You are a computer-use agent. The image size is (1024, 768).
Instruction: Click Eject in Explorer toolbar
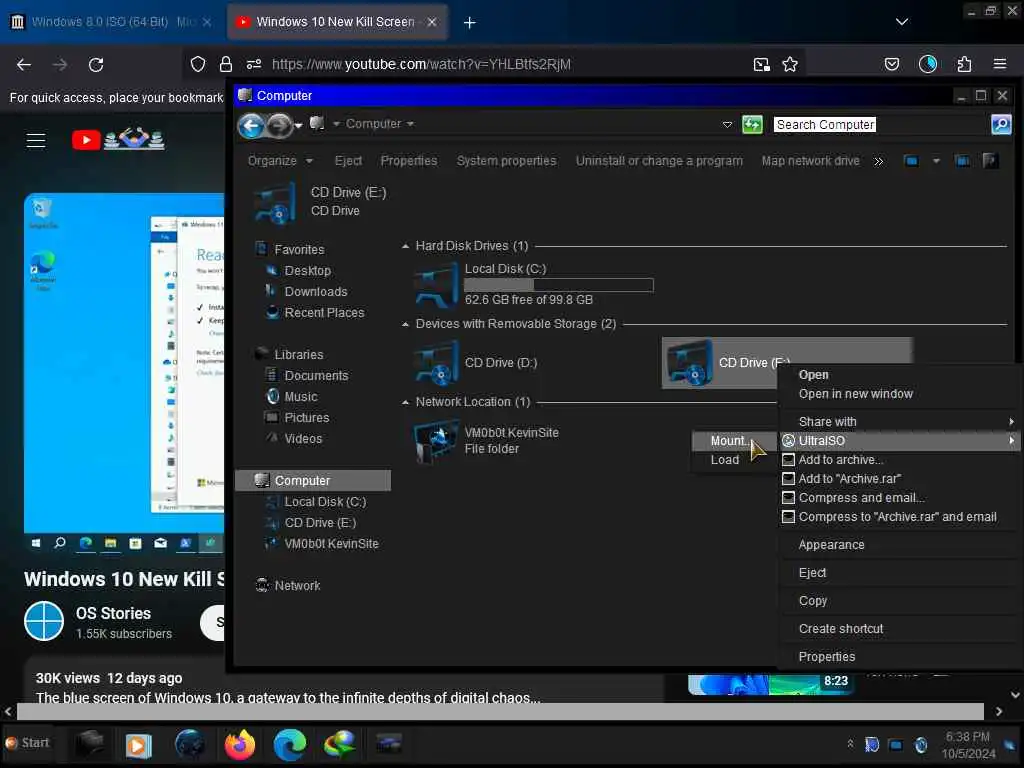348,161
